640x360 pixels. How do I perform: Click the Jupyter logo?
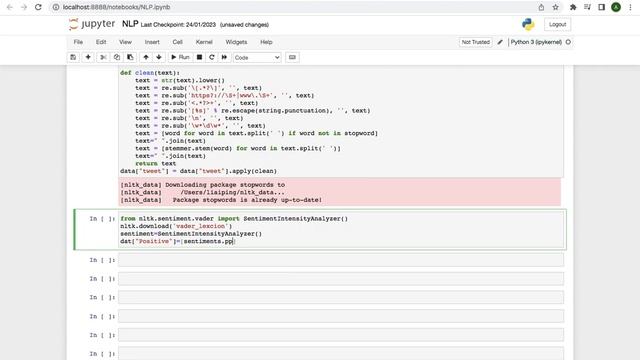tap(92, 24)
